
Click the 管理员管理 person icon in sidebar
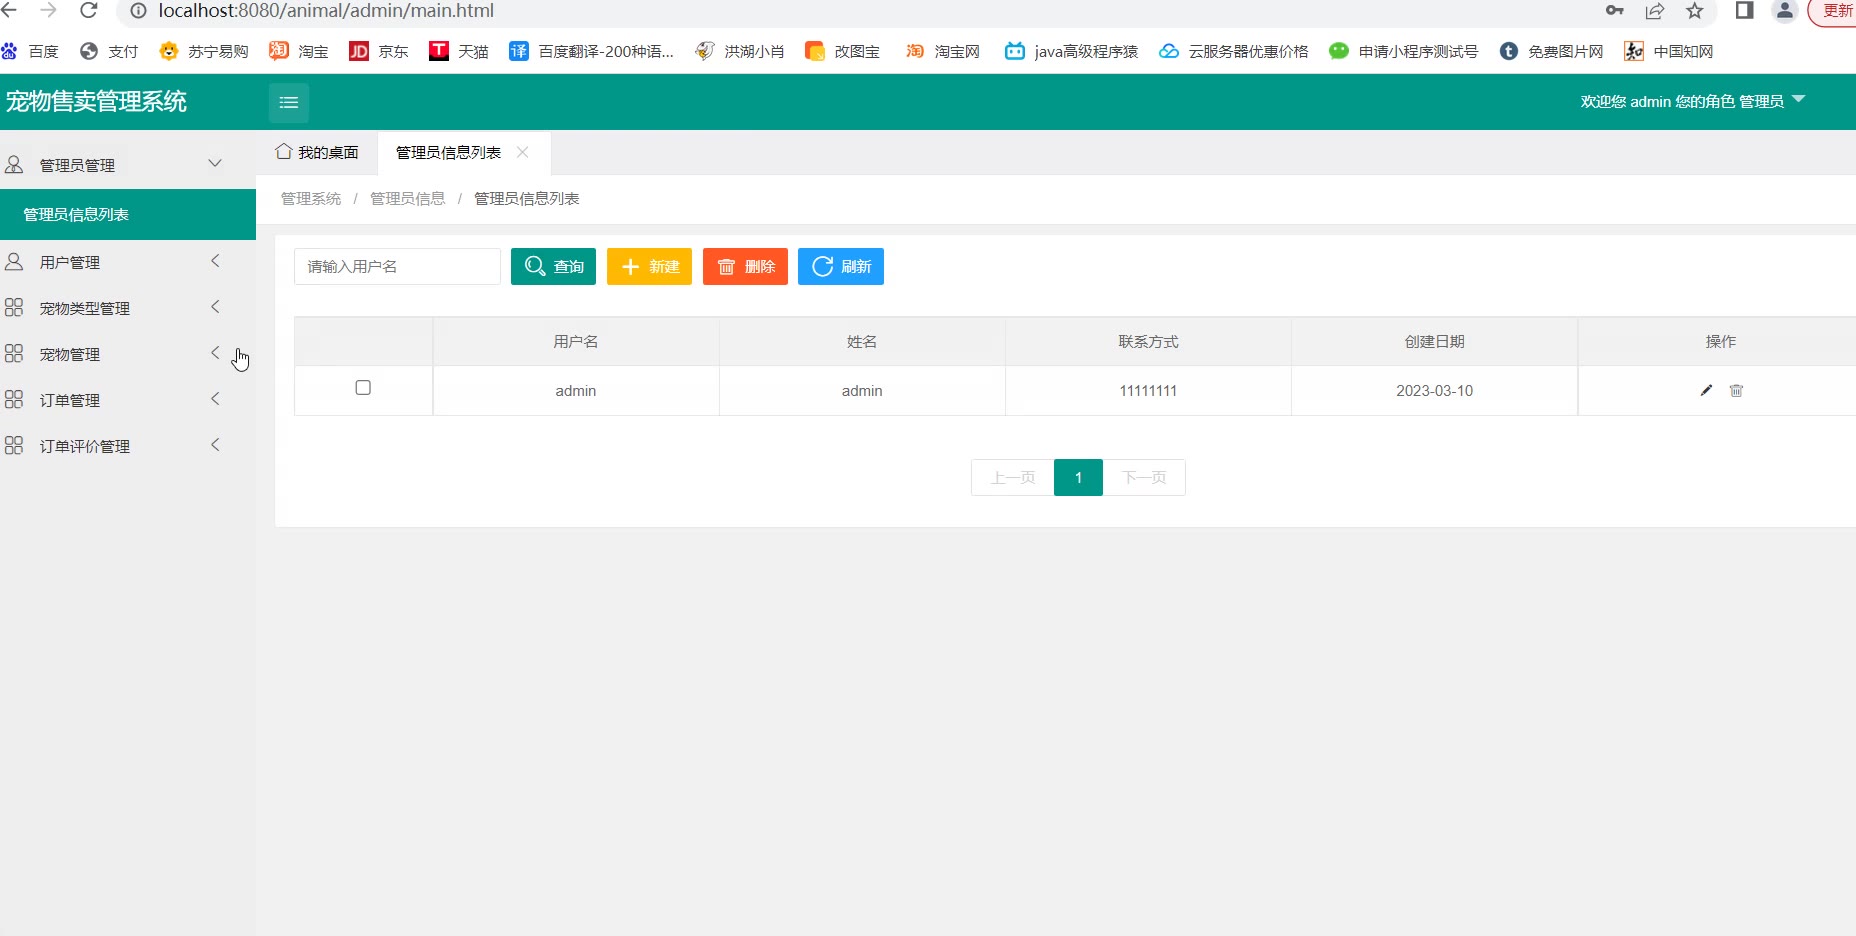(x=14, y=164)
